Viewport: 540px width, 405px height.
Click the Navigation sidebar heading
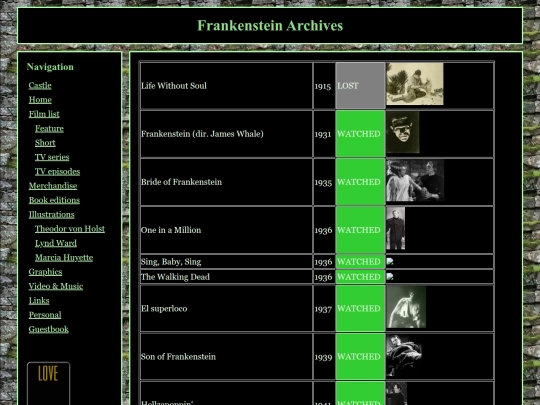coord(50,67)
